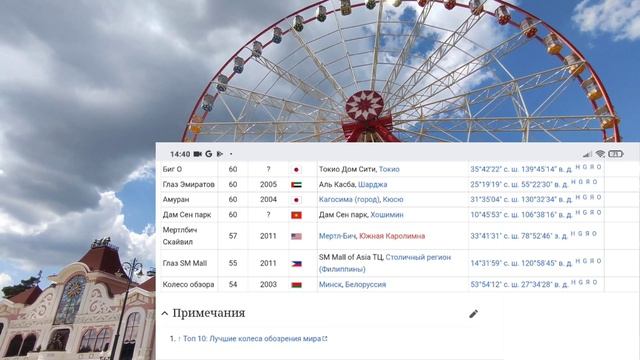Select the Глаз Эмиратов name cell
Screen dimensions: 640x360
(189, 184)
